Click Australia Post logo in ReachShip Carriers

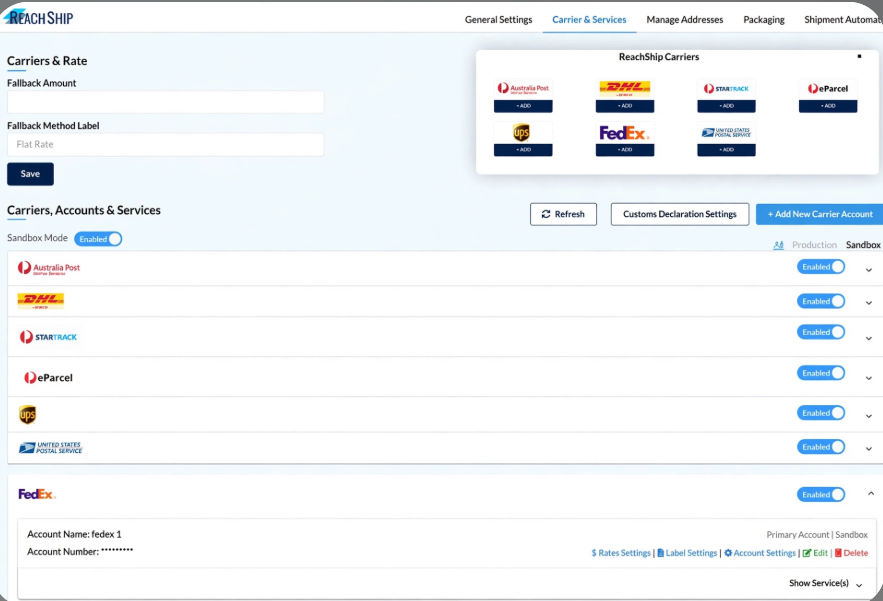(523, 88)
